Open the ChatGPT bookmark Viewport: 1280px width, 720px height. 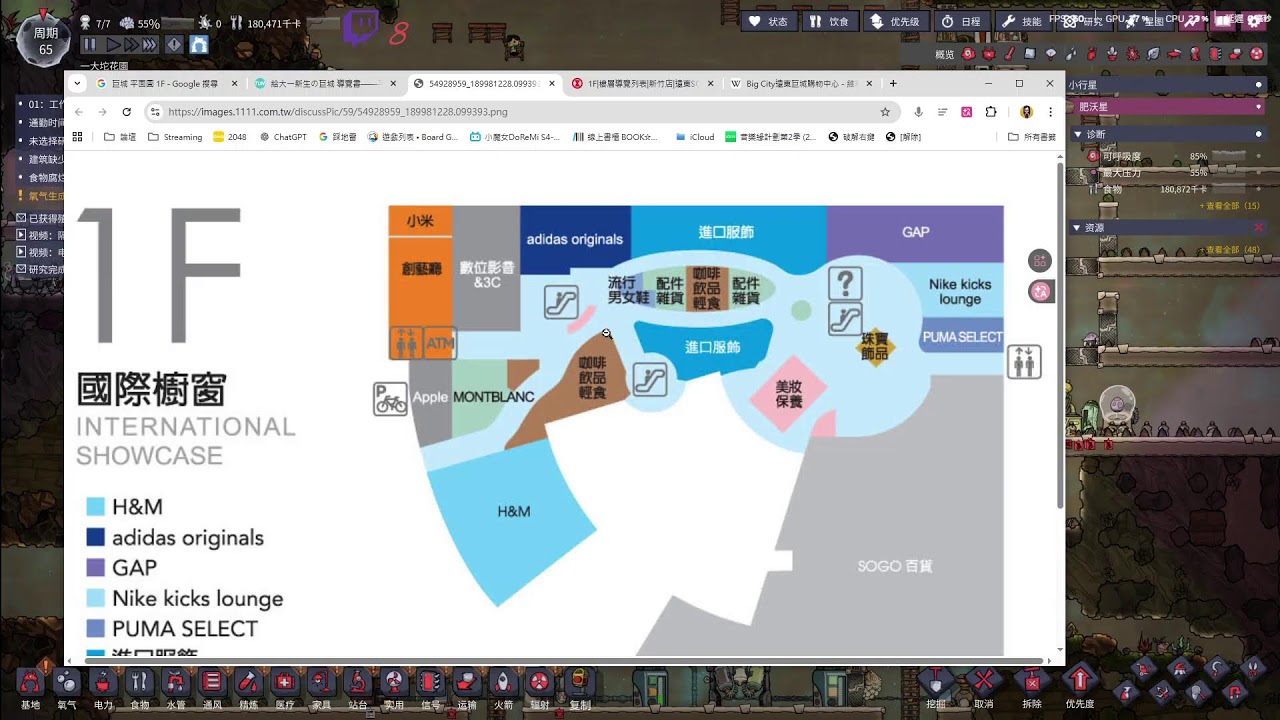283,137
